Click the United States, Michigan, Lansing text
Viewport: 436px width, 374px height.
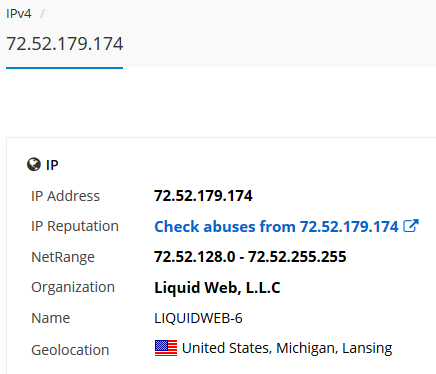(287, 348)
